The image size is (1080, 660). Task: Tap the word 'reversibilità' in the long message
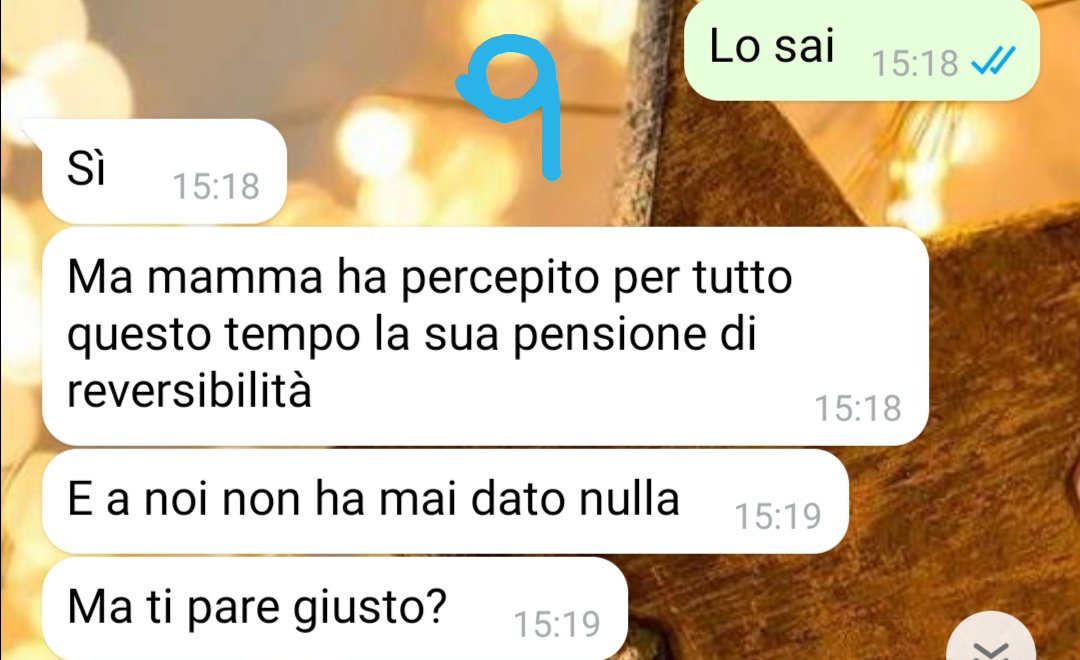pos(189,390)
